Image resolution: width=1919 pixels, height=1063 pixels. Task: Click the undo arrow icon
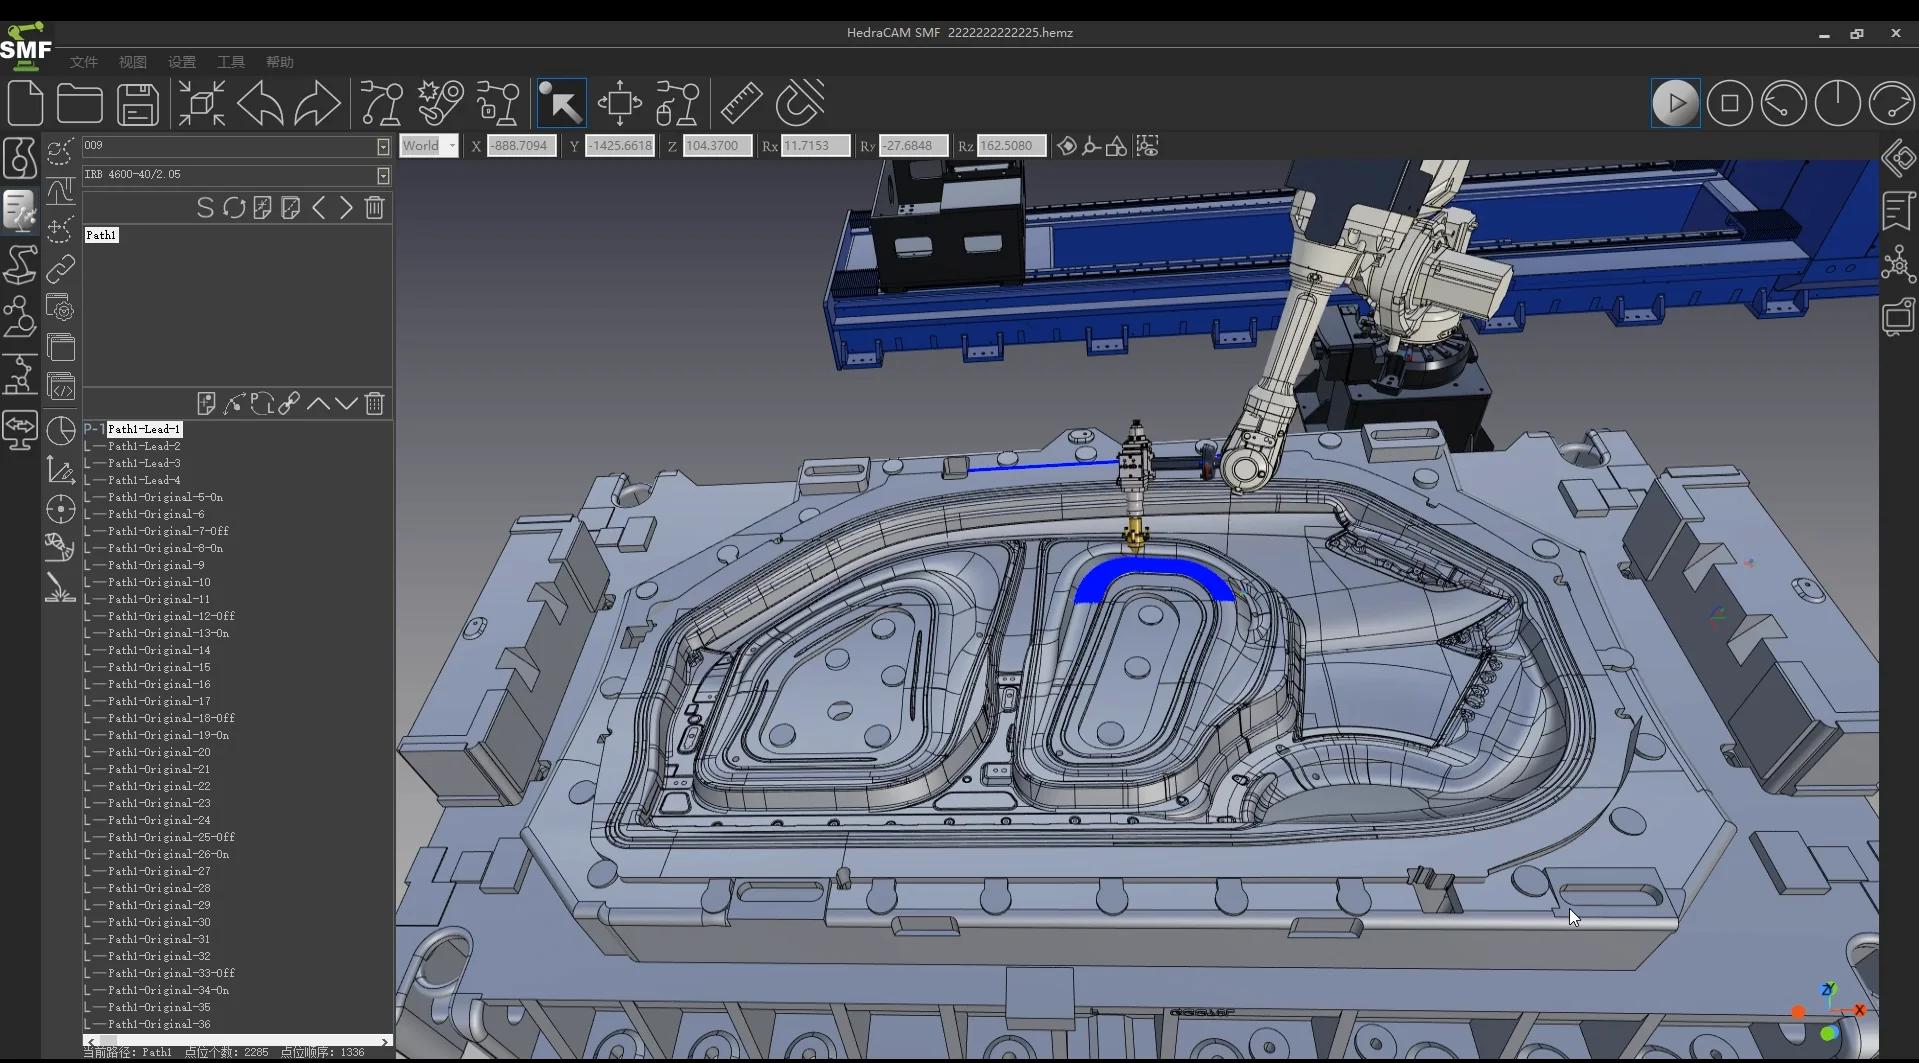point(260,103)
